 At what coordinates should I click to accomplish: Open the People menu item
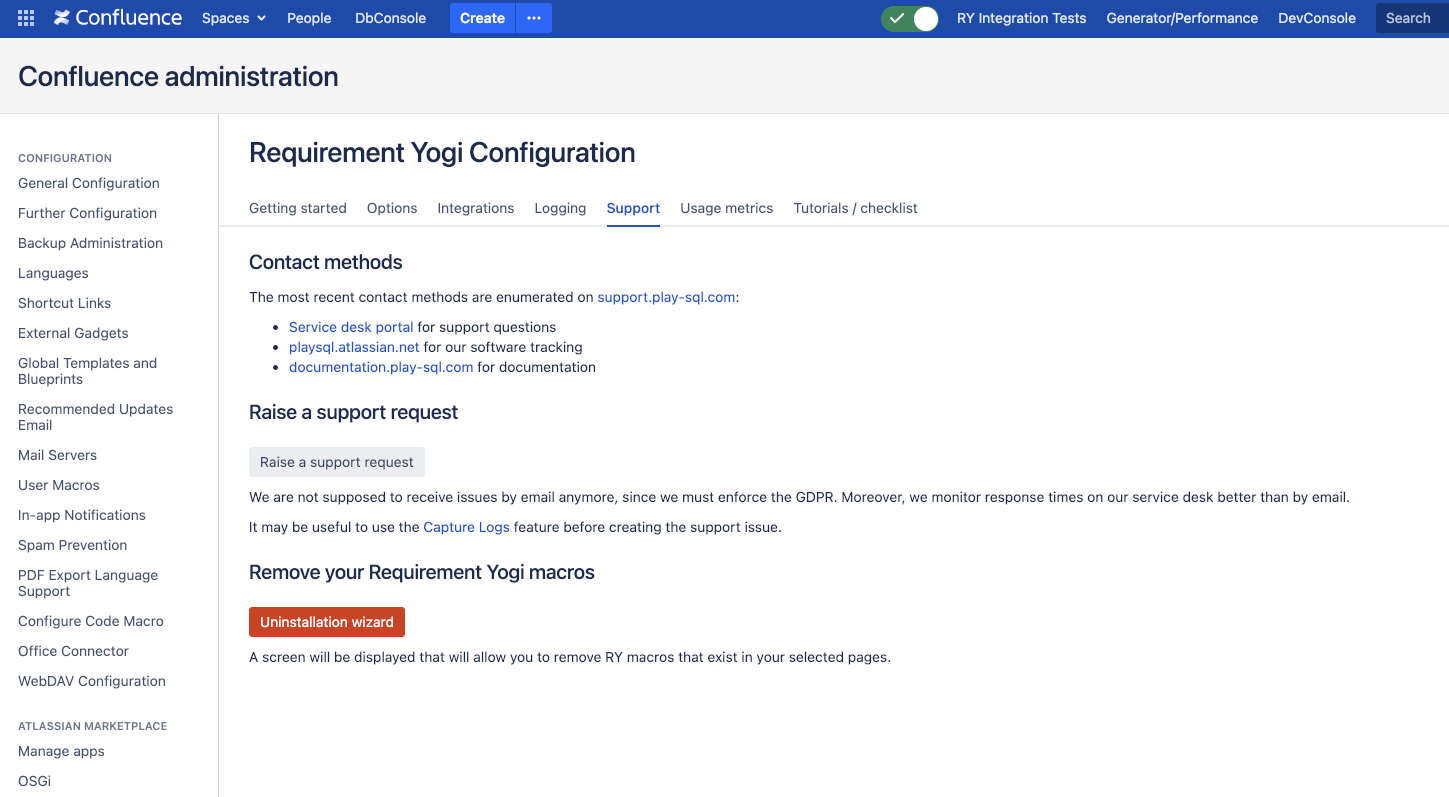point(309,18)
